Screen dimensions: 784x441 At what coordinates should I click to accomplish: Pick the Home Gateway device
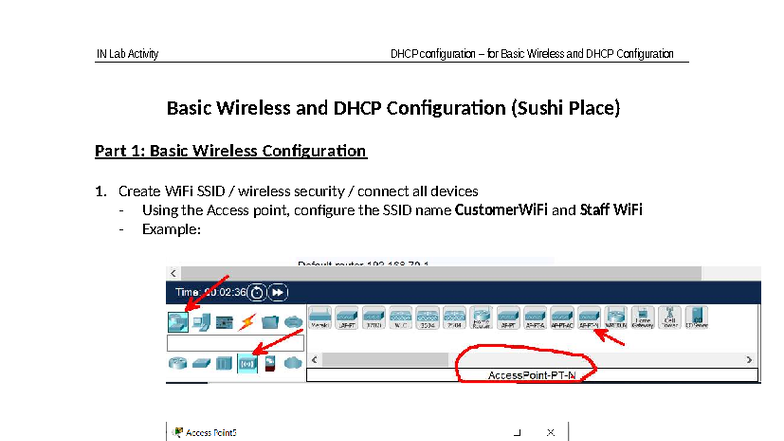click(642, 318)
